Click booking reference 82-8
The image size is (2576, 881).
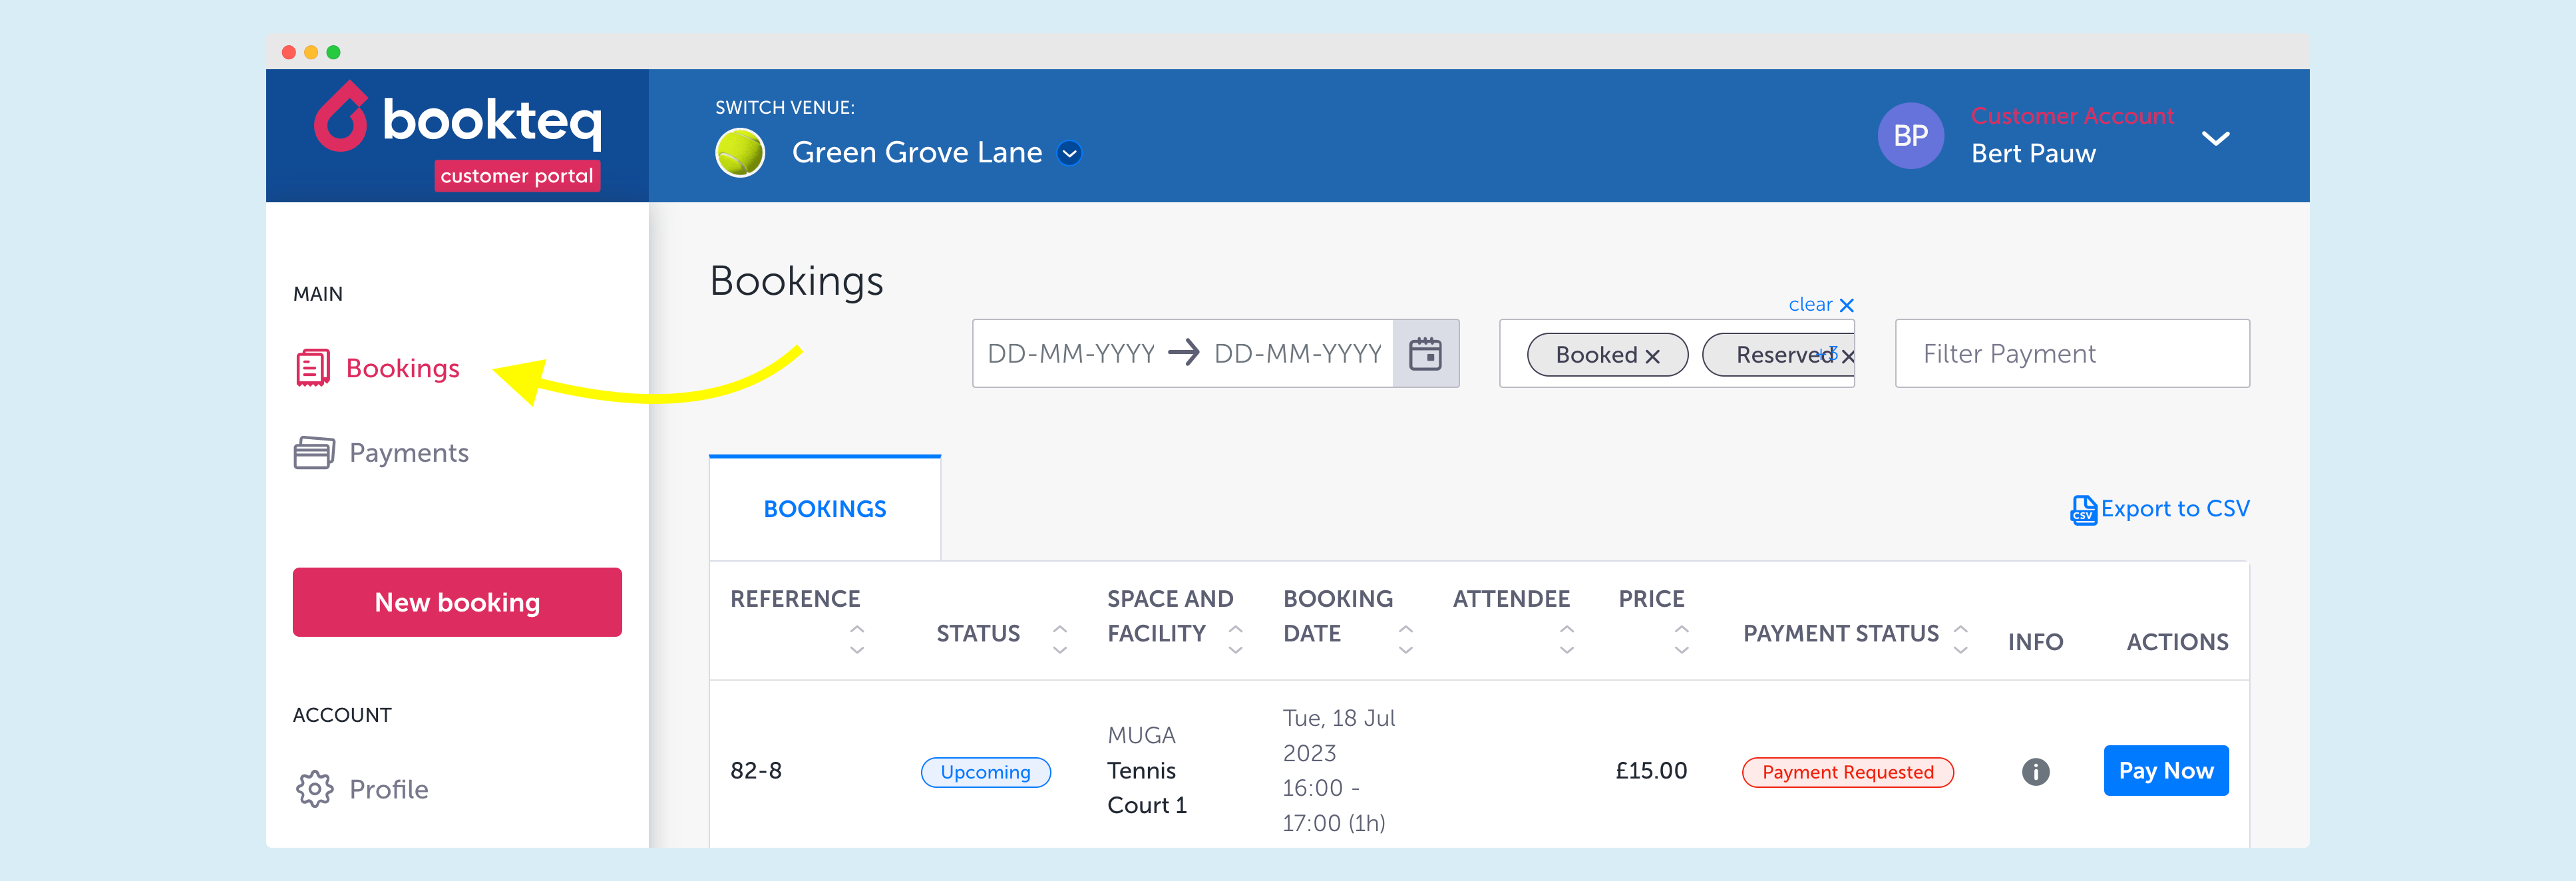756,771
